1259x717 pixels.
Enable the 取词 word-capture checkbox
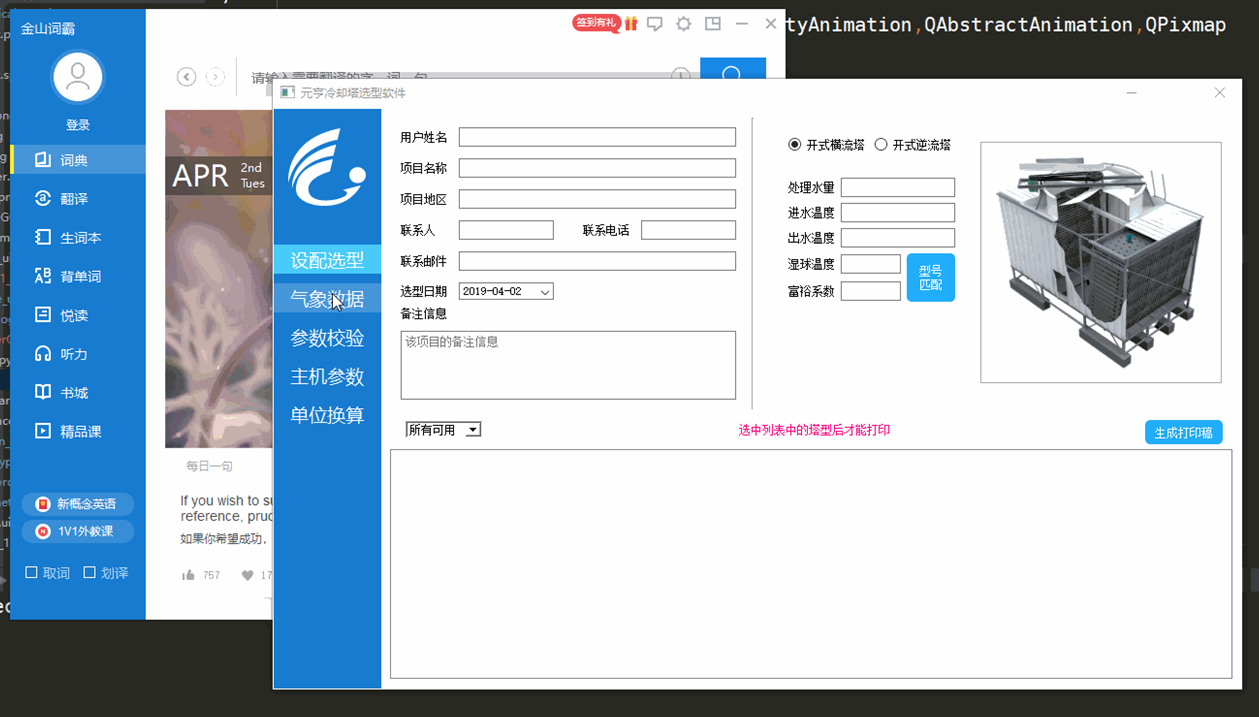click(x=30, y=572)
